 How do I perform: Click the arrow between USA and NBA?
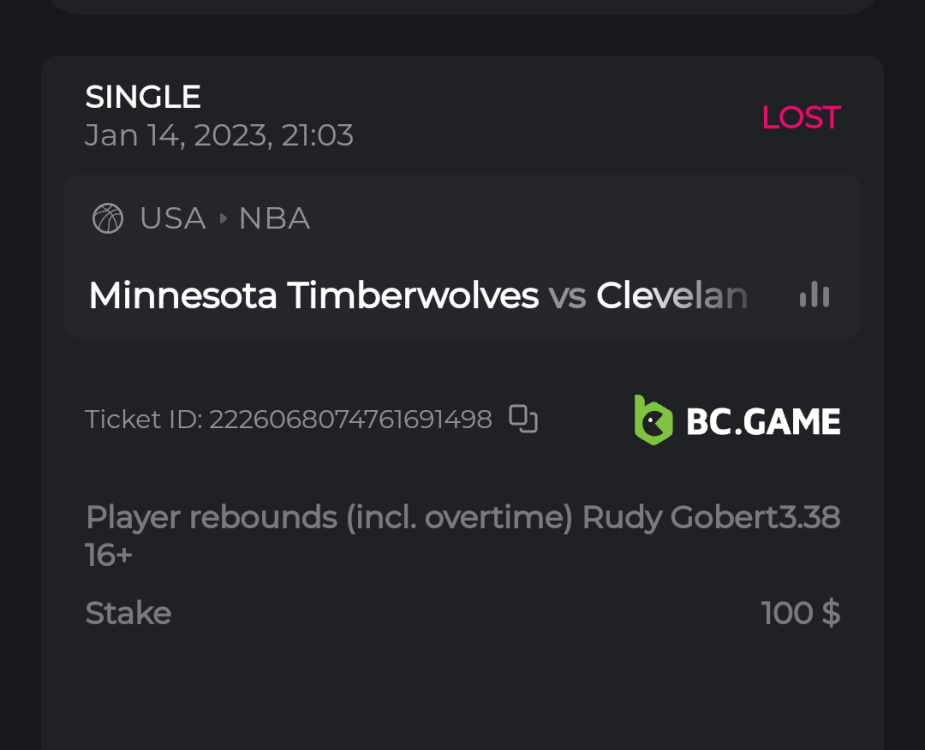(222, 218)
